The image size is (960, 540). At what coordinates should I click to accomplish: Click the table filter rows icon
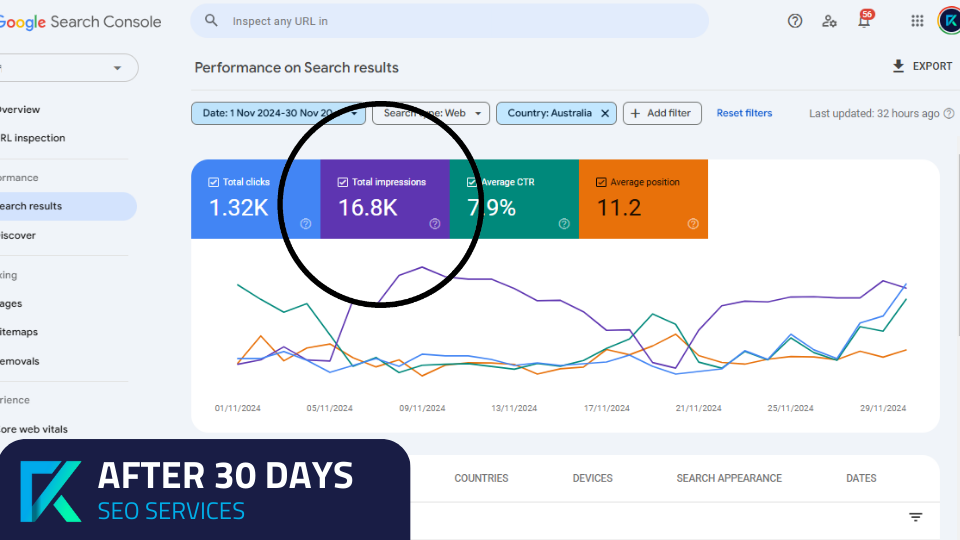(915, 517)
